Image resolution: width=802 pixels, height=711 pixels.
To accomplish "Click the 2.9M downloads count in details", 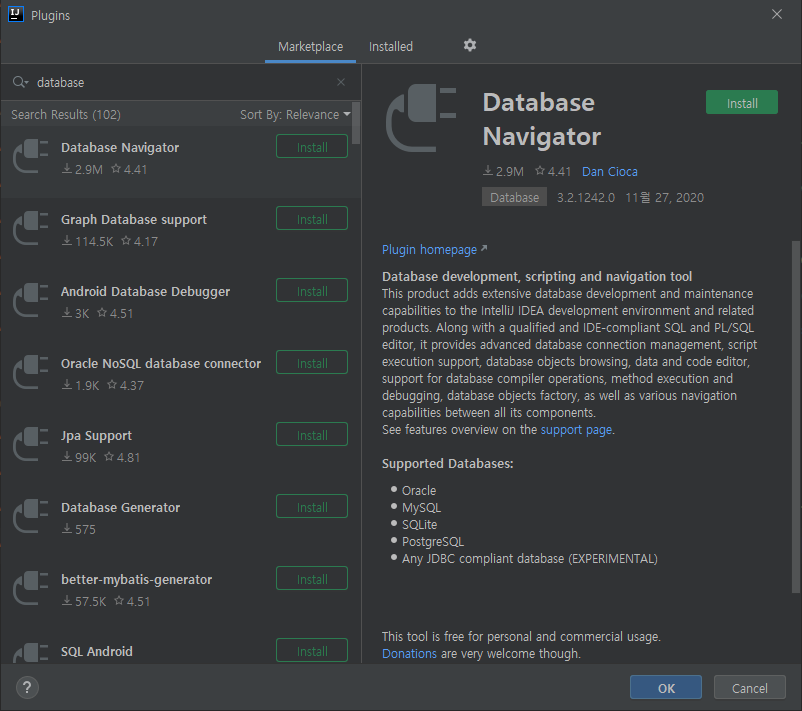I will click(x=503, y=171).
